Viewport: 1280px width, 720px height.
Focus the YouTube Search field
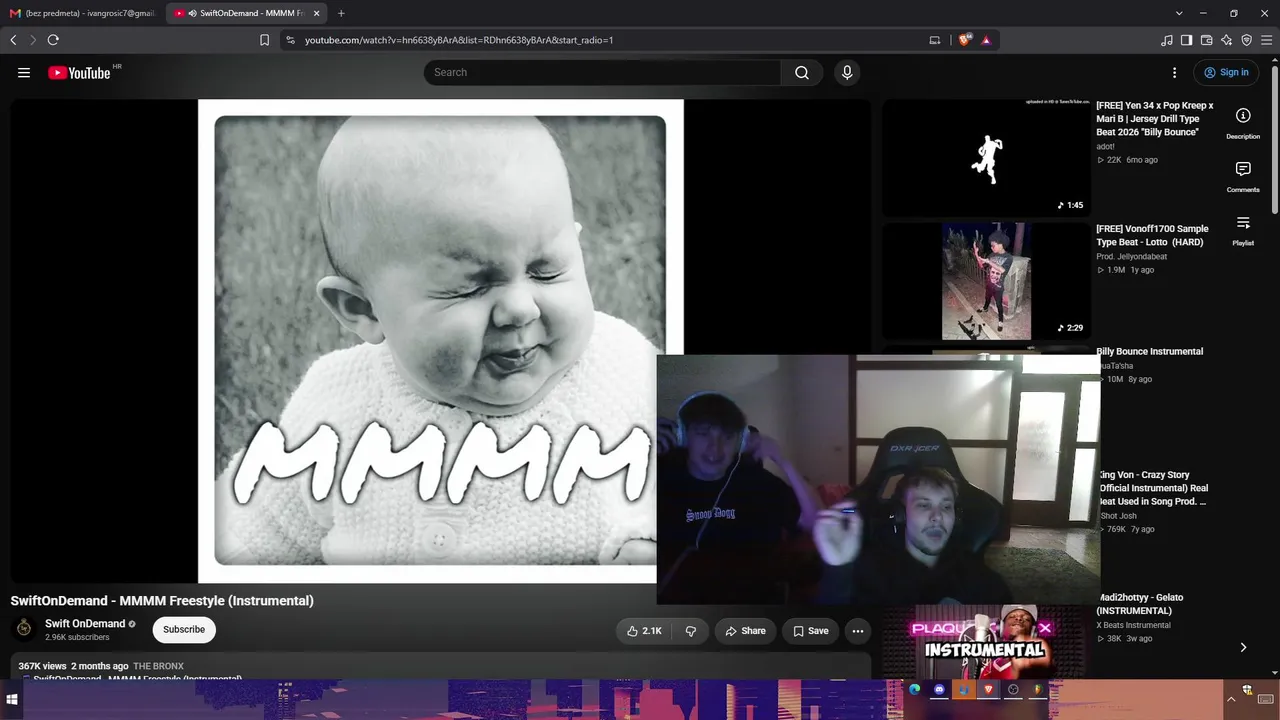602,72
